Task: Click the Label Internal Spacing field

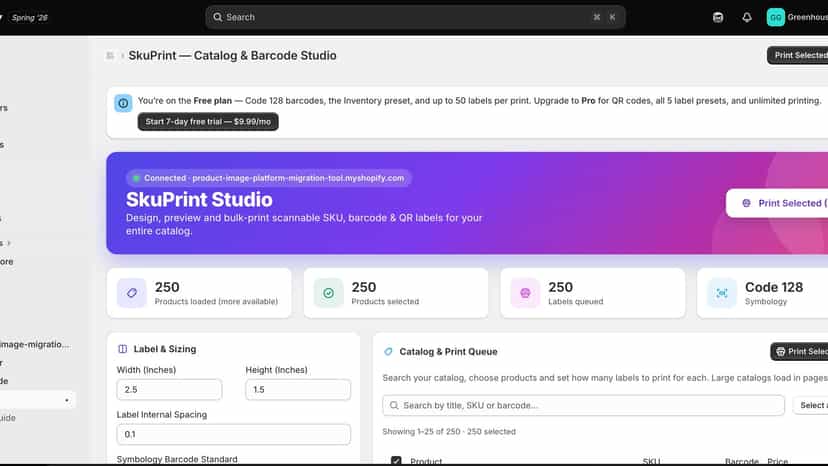Action: [233, 434]
